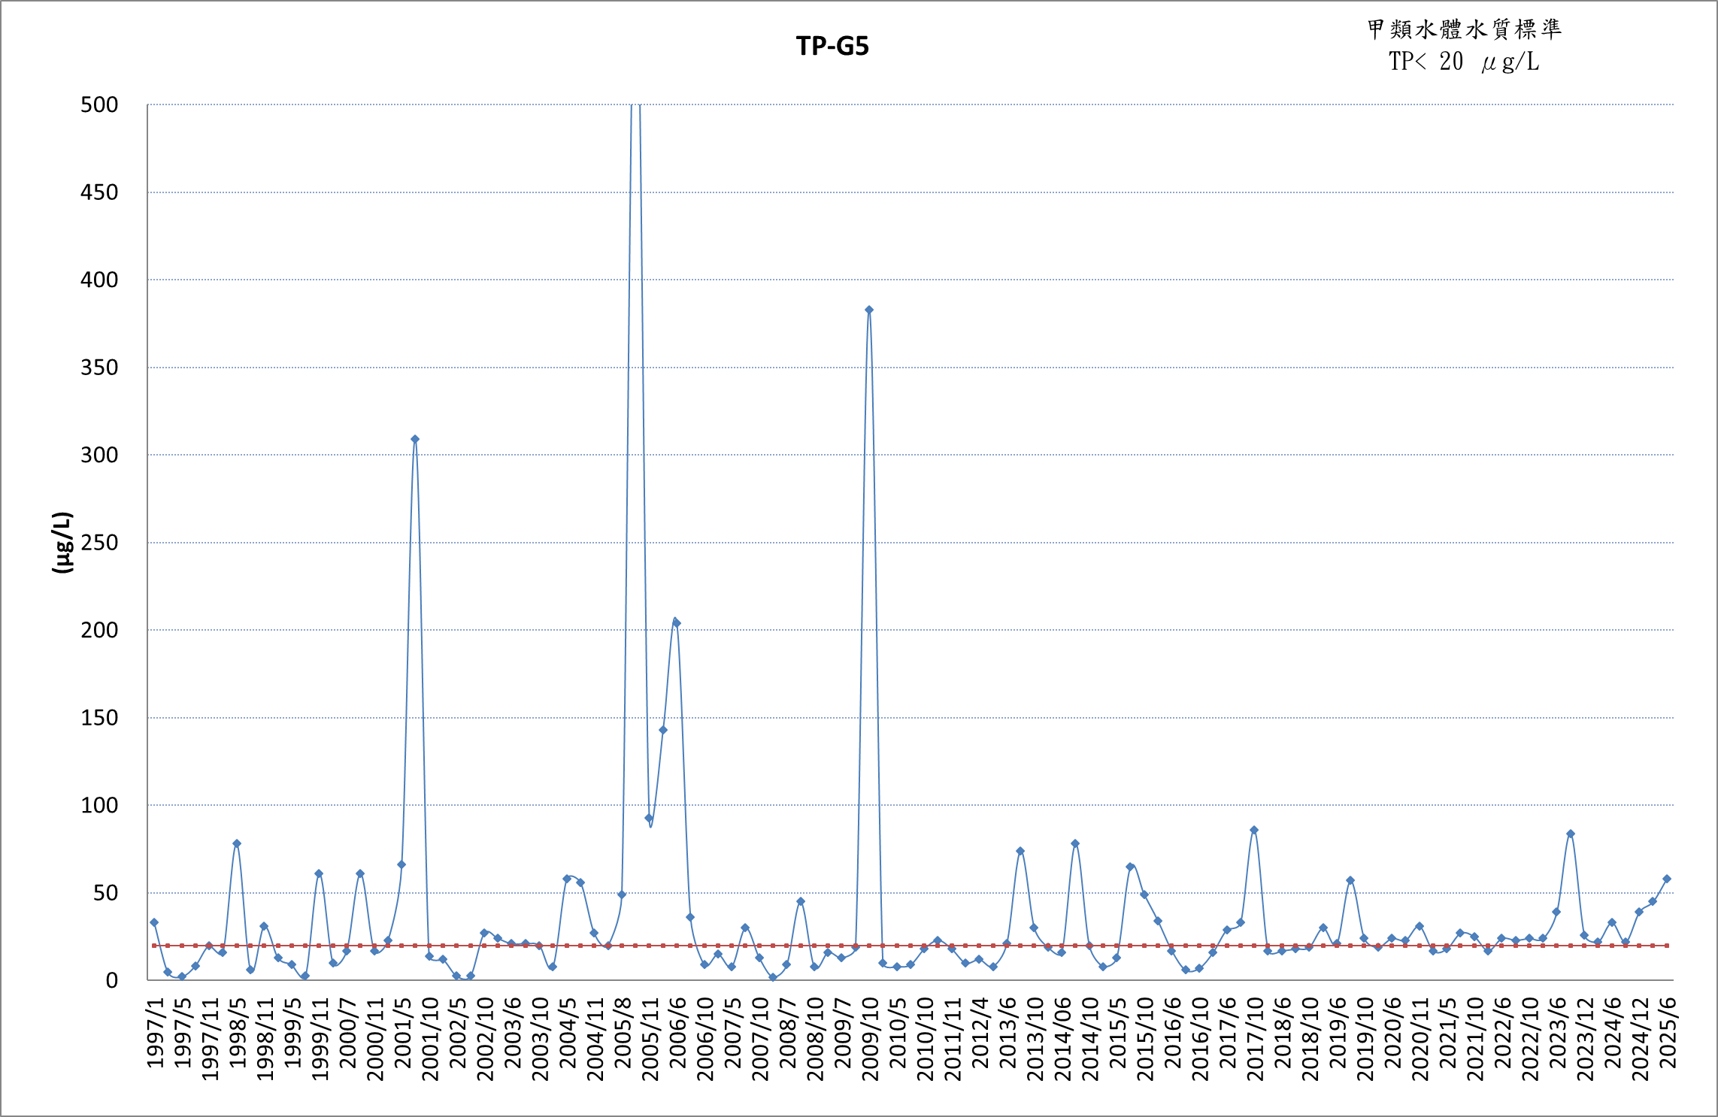Click the (μg/L) y-axis label
1718x1117 pixels.
tap(63, 542)
